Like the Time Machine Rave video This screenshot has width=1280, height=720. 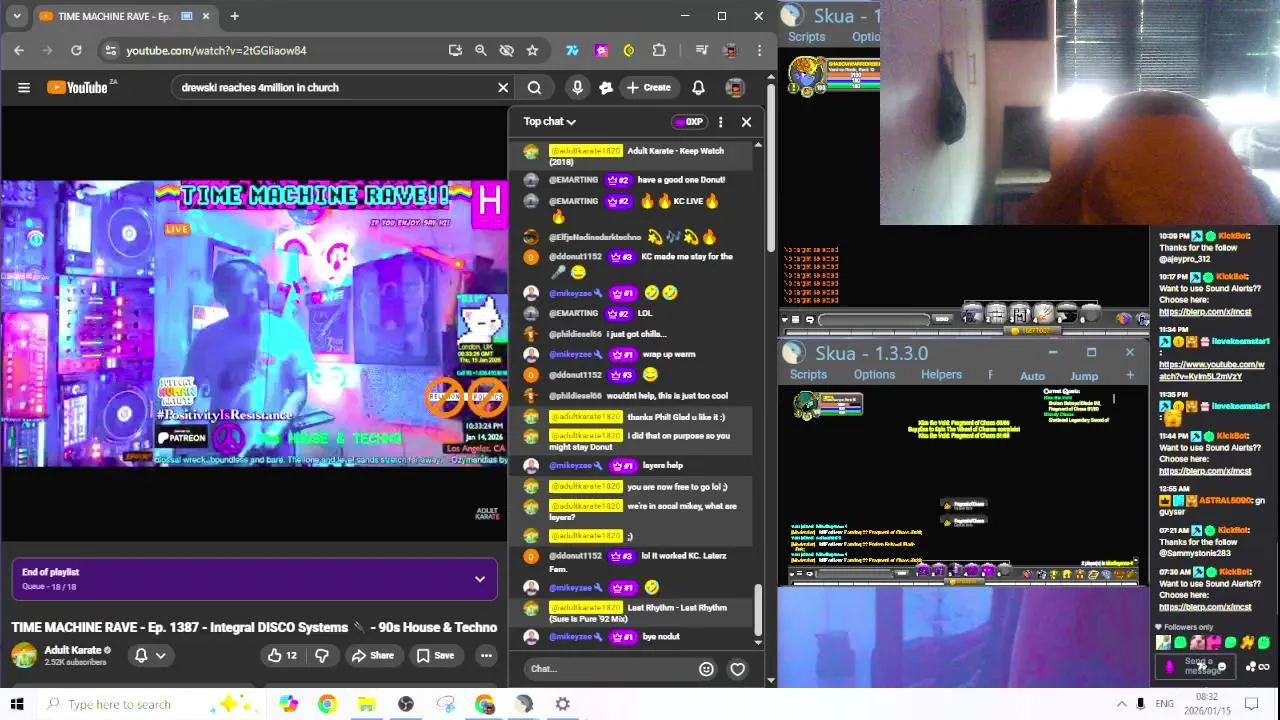(282, 655)
